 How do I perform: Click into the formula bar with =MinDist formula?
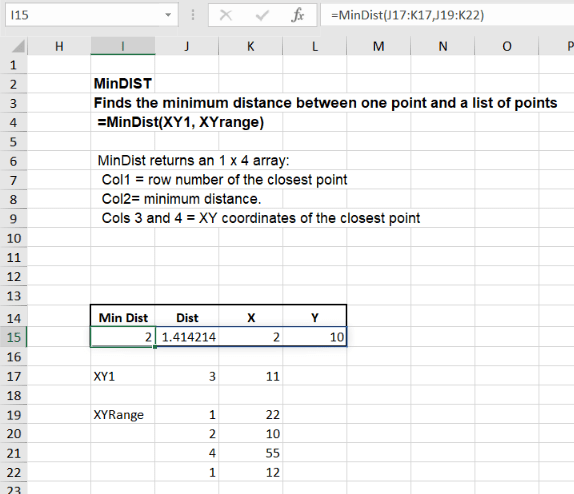447,15
